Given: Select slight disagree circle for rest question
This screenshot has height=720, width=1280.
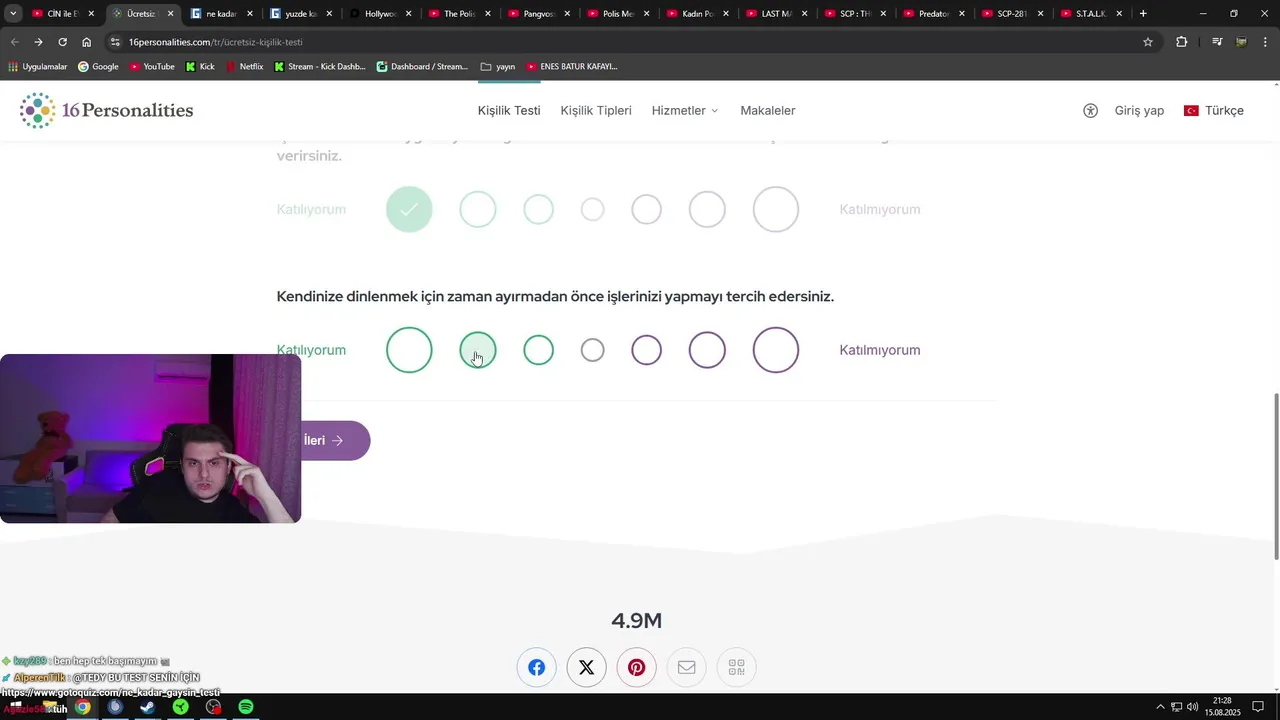Looking at the screenshot, I should 646,350.
